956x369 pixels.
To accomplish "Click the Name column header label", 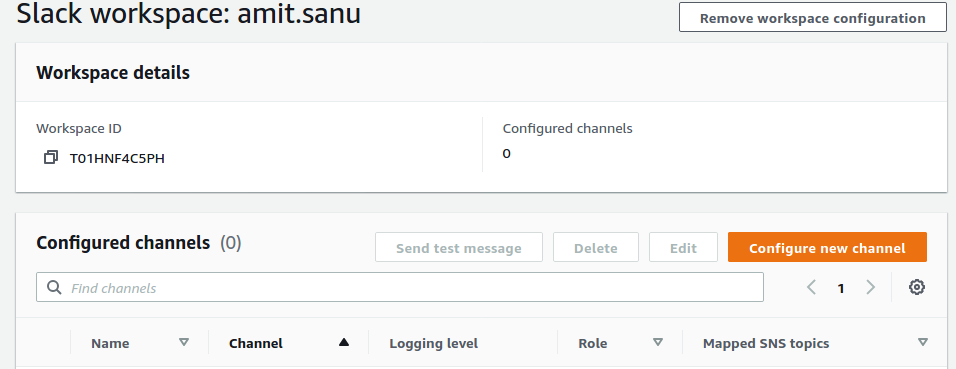I will click(110, 343).
